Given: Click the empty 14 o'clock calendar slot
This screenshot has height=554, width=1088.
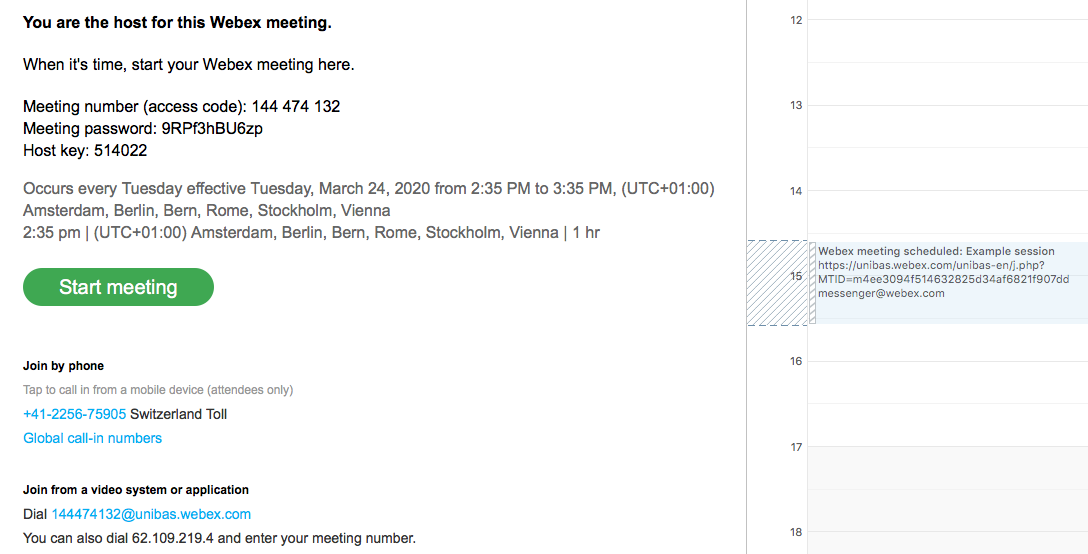Looking at the screenshot, I should tap(946, 210).
